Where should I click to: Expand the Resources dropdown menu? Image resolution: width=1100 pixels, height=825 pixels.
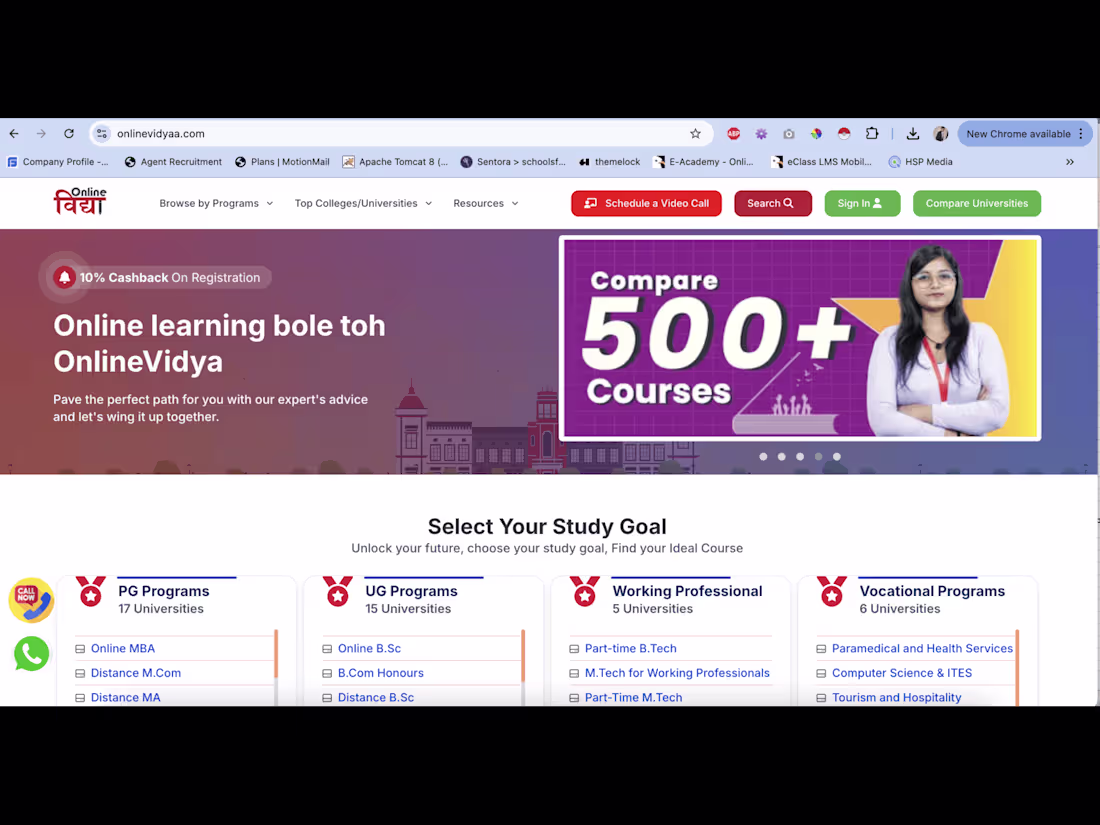(485, 203)
